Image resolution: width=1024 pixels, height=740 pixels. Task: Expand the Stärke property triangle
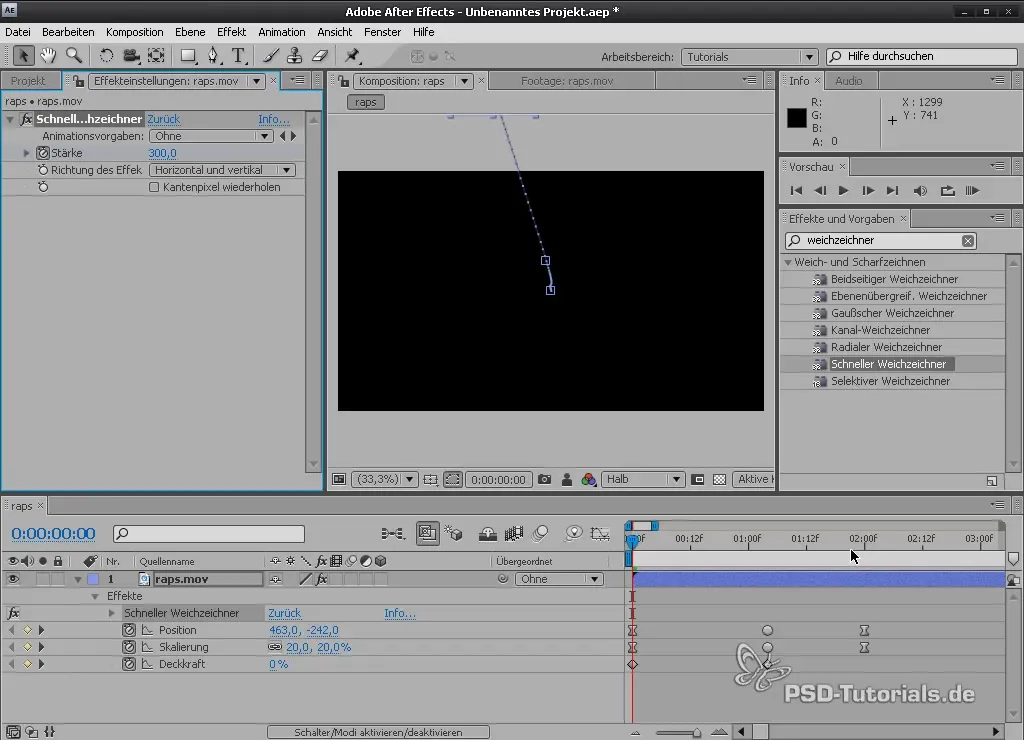coord(27,153)
